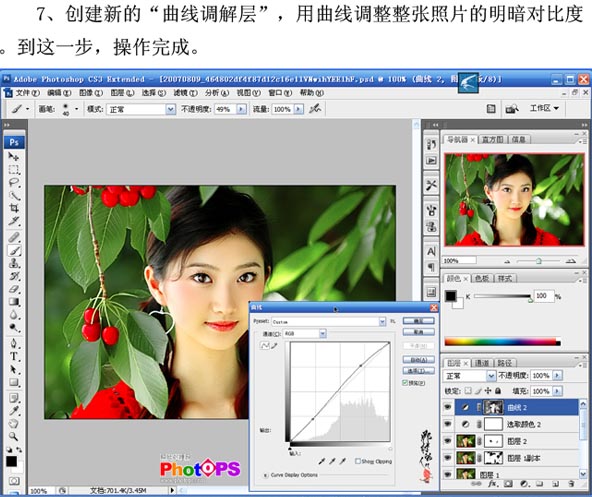Viewport: 592px width, 497px height.
Task: Select the Crop tool
Action: (14, 208)
